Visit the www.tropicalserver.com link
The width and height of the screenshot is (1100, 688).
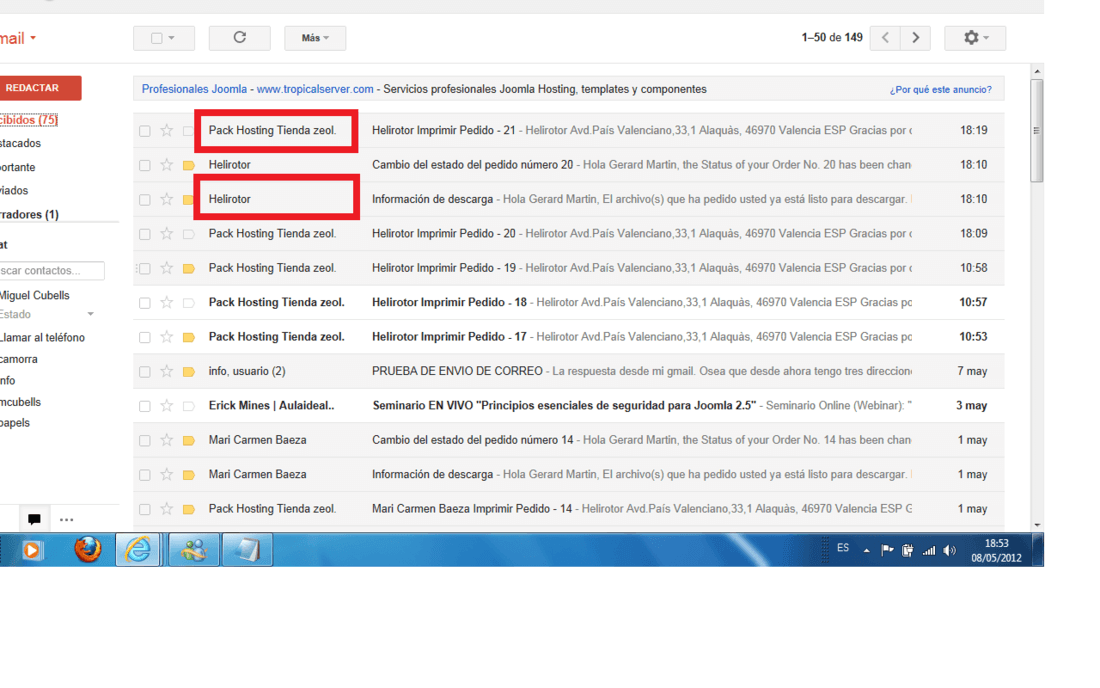coord(315,89)
